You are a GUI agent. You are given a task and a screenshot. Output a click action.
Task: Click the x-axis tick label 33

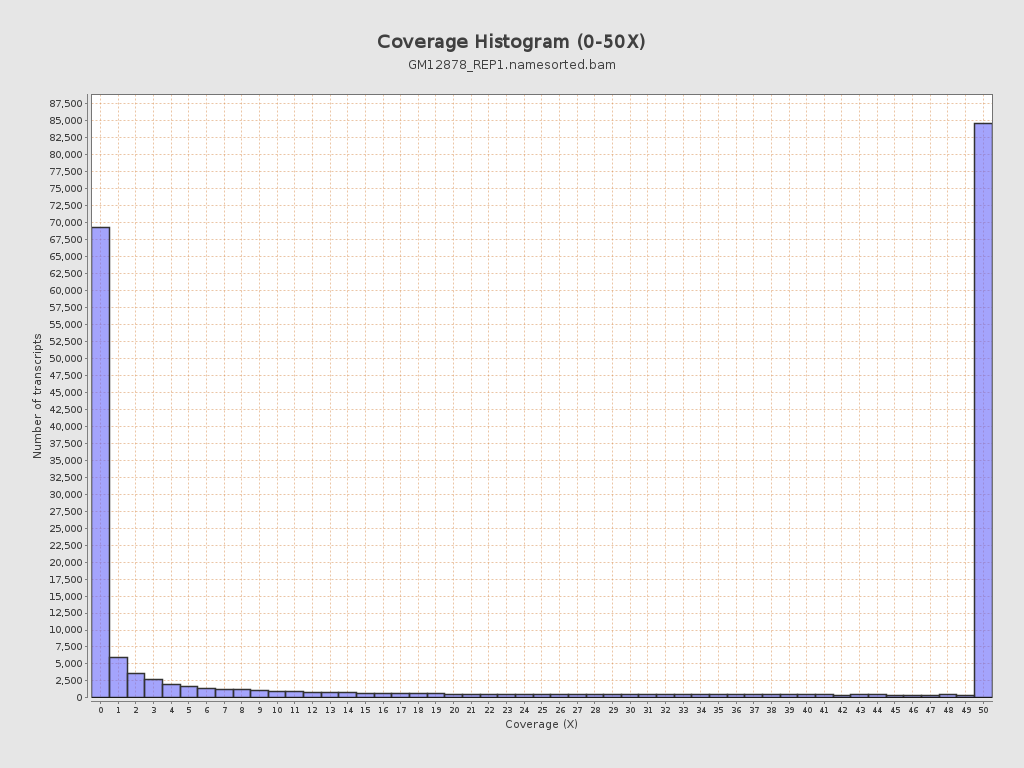coord(683,710)
